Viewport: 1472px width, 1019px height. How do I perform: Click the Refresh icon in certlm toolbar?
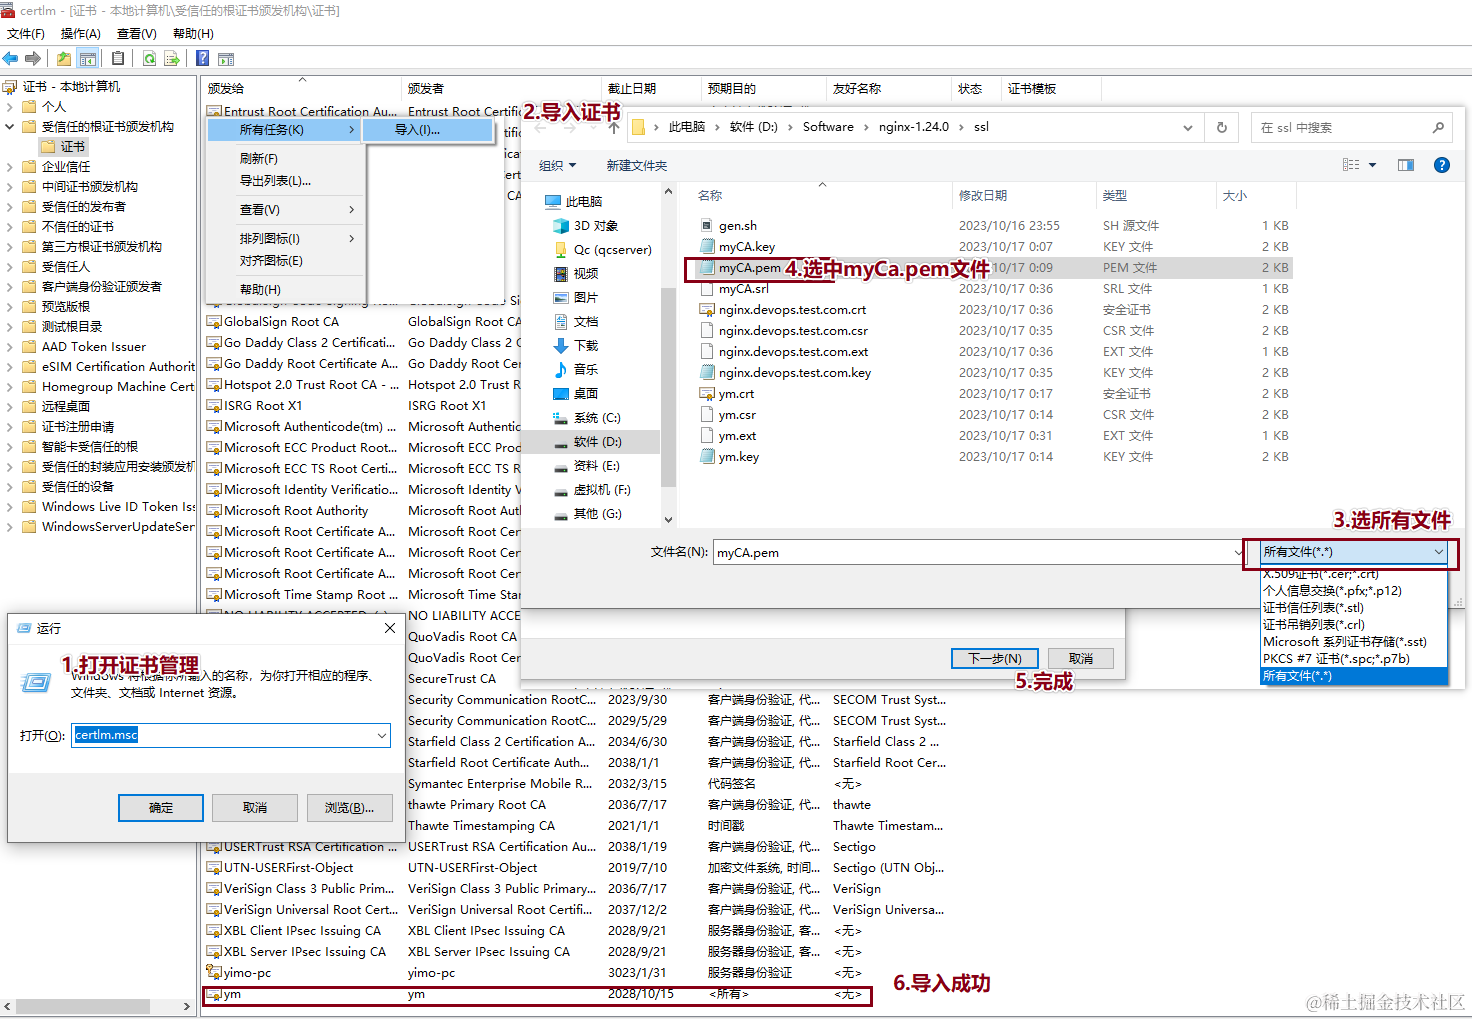pyautogui.click(x=149, y=59)
